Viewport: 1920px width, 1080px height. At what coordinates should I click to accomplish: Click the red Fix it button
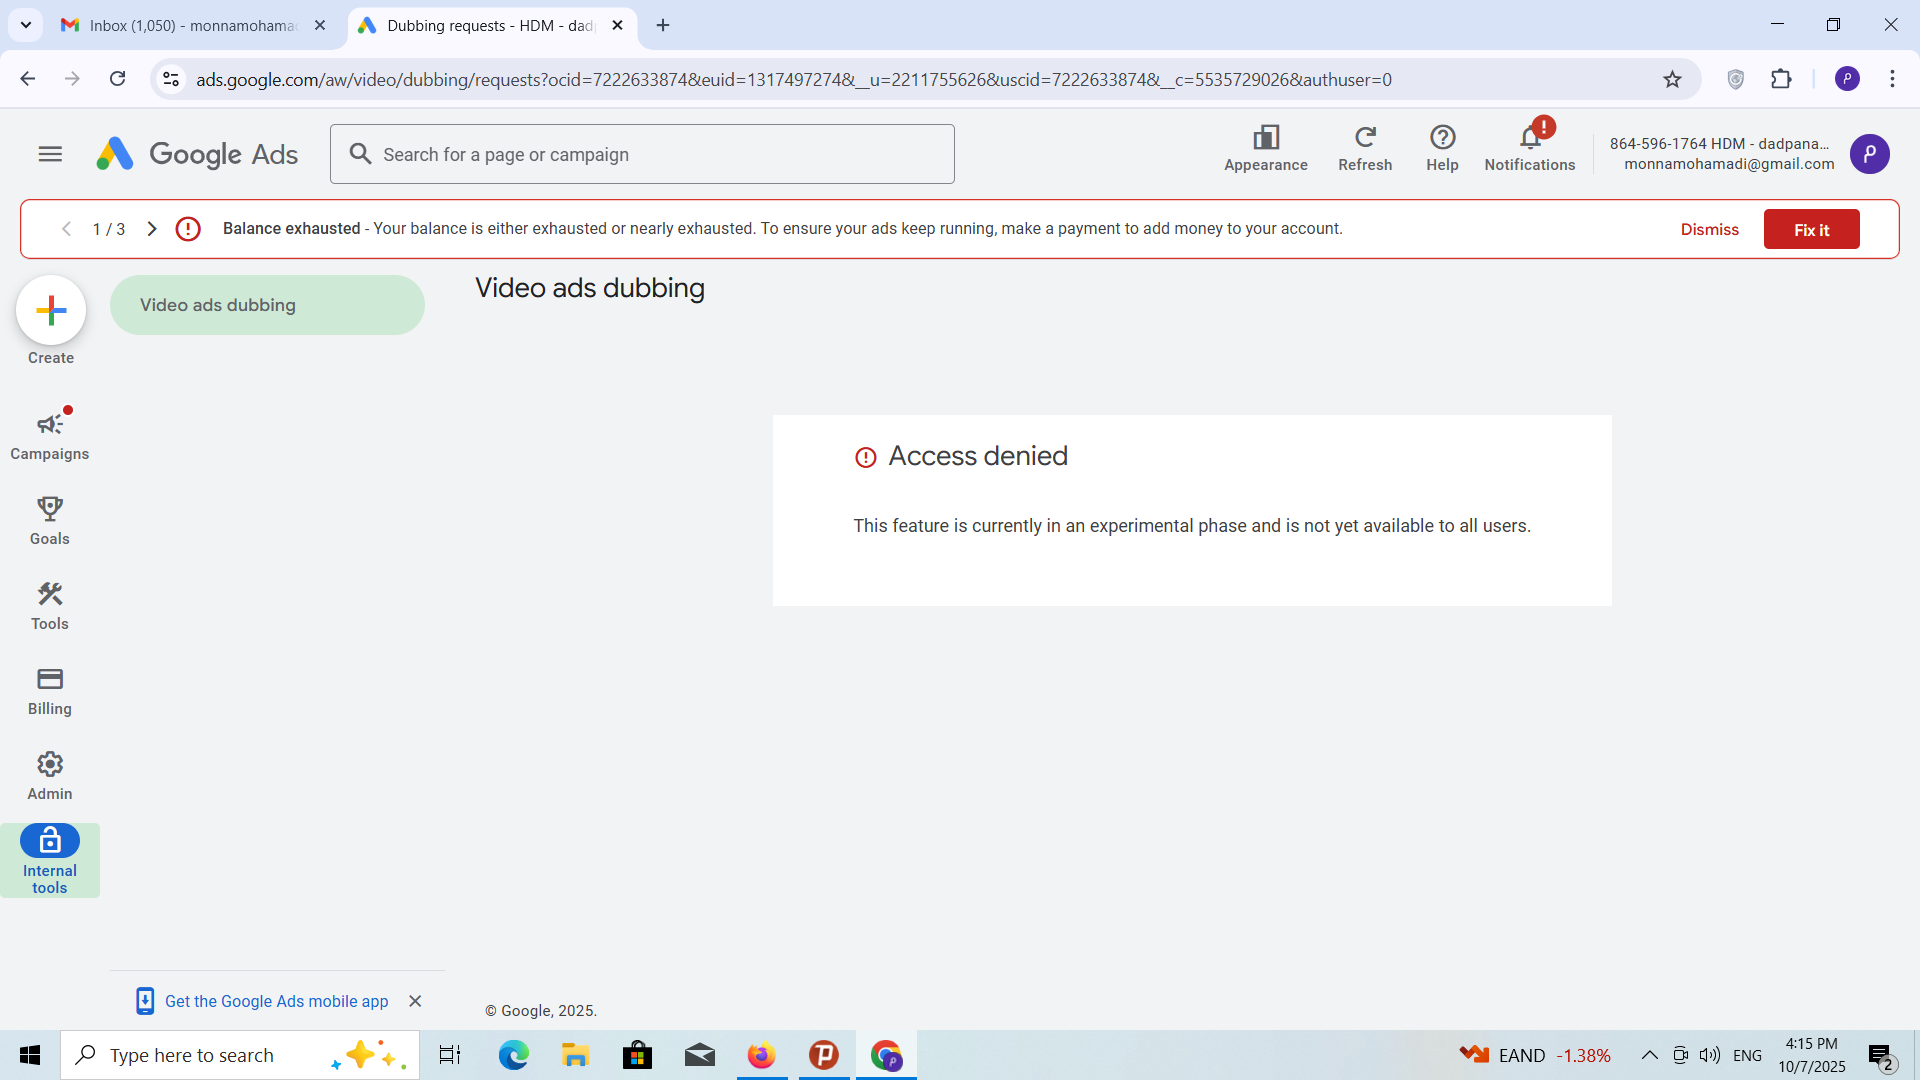click(x=1811, y=229)
